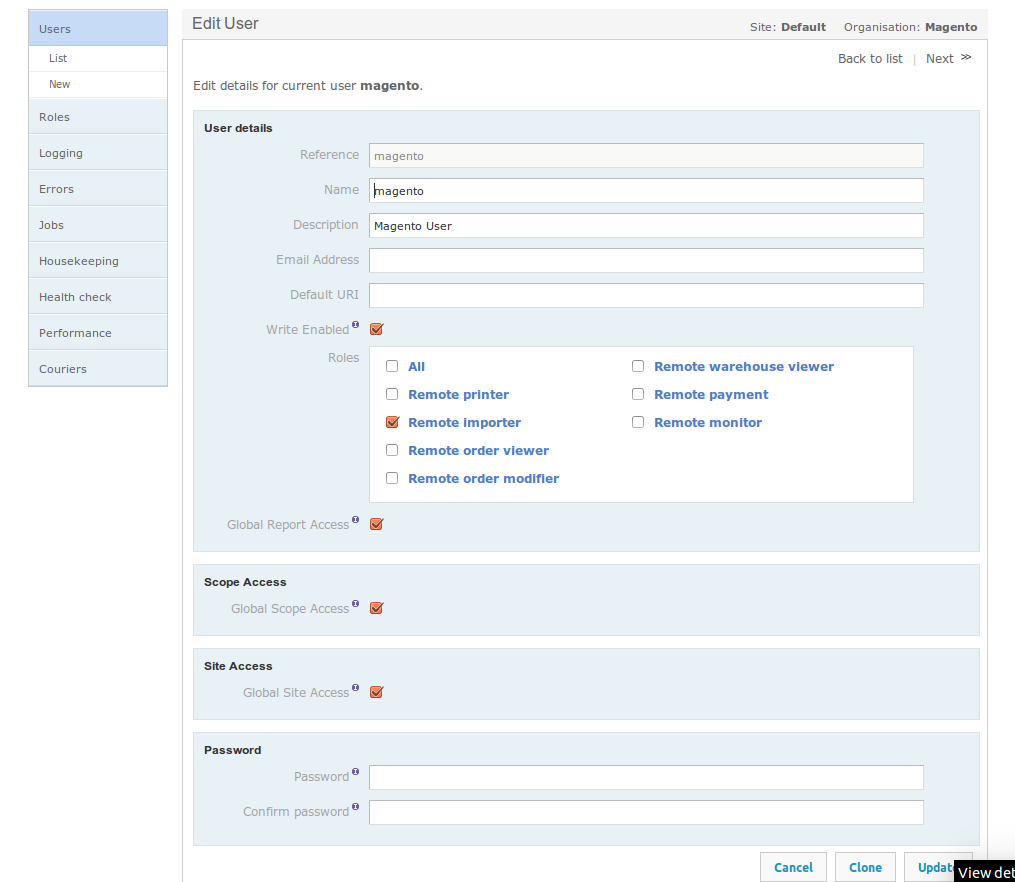Open the Roles section in the sidebar
Image resolution: width=1015 pixels, height=882 pixels.
pos(52,117)
